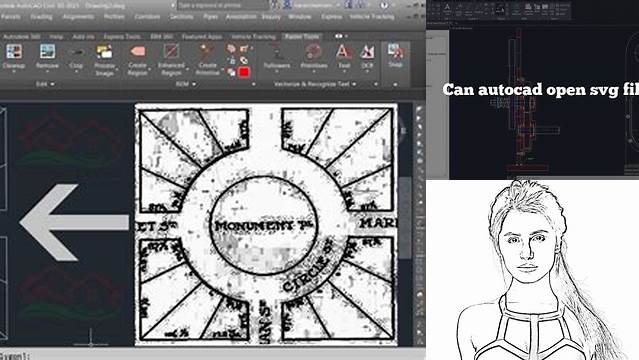Click the red REM color swatch
The width and height of the screenshot is (639, 360).
(x=244, y=73)
